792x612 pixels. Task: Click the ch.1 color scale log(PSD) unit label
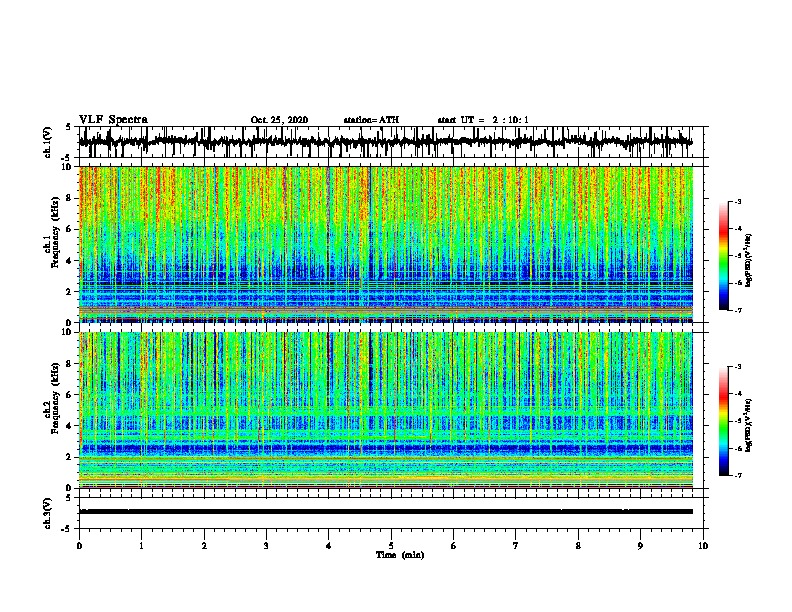749,261
